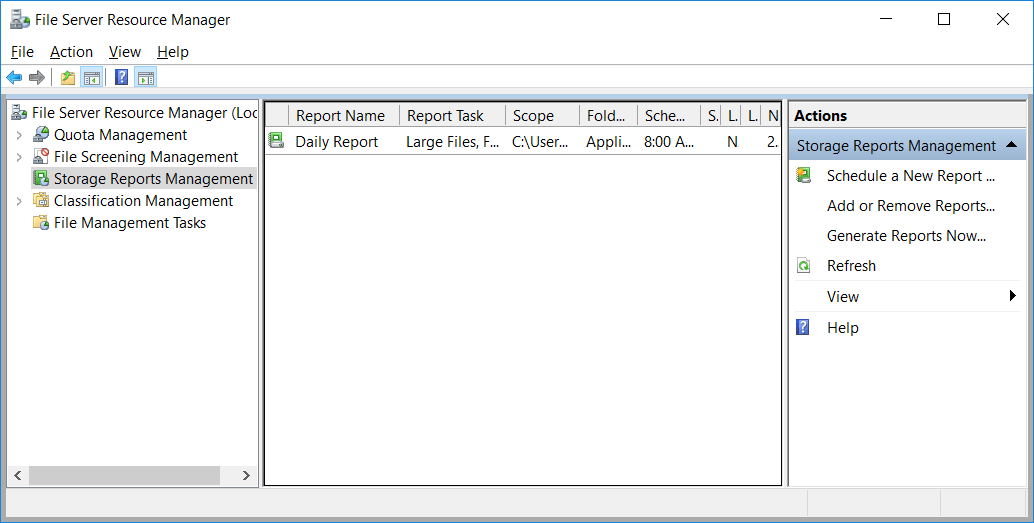Click the Schedule a New Report icon

(x=803, y=175)
